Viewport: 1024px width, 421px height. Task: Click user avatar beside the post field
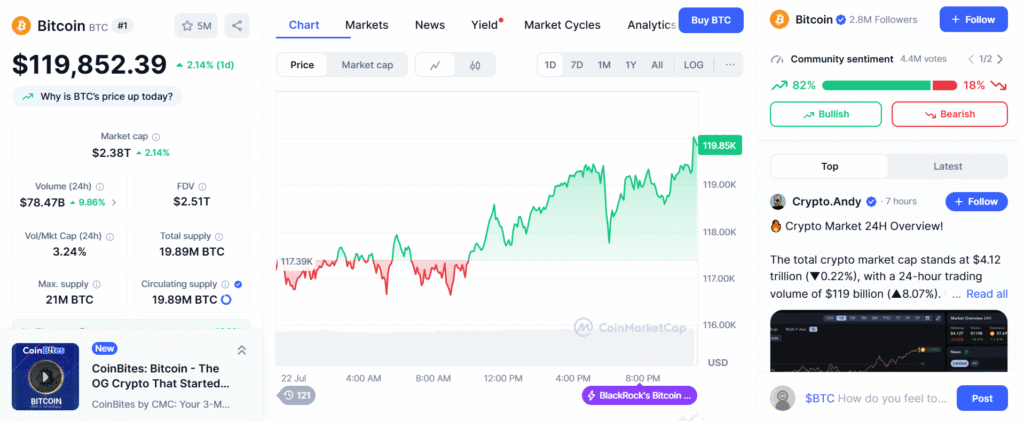click(782, 398)
